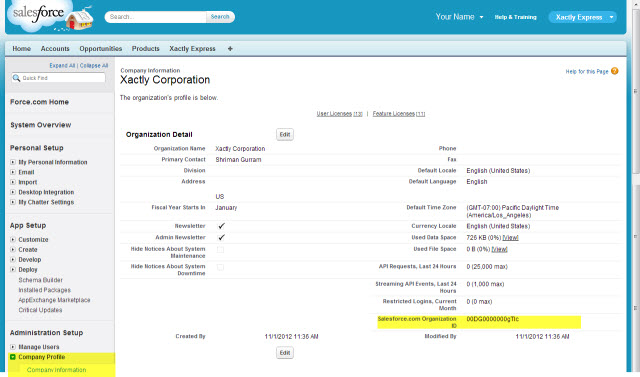Expand the Develop section
The width and height of the screenshot is (640, 377).
pyautogui.click(x=13, y=259)
